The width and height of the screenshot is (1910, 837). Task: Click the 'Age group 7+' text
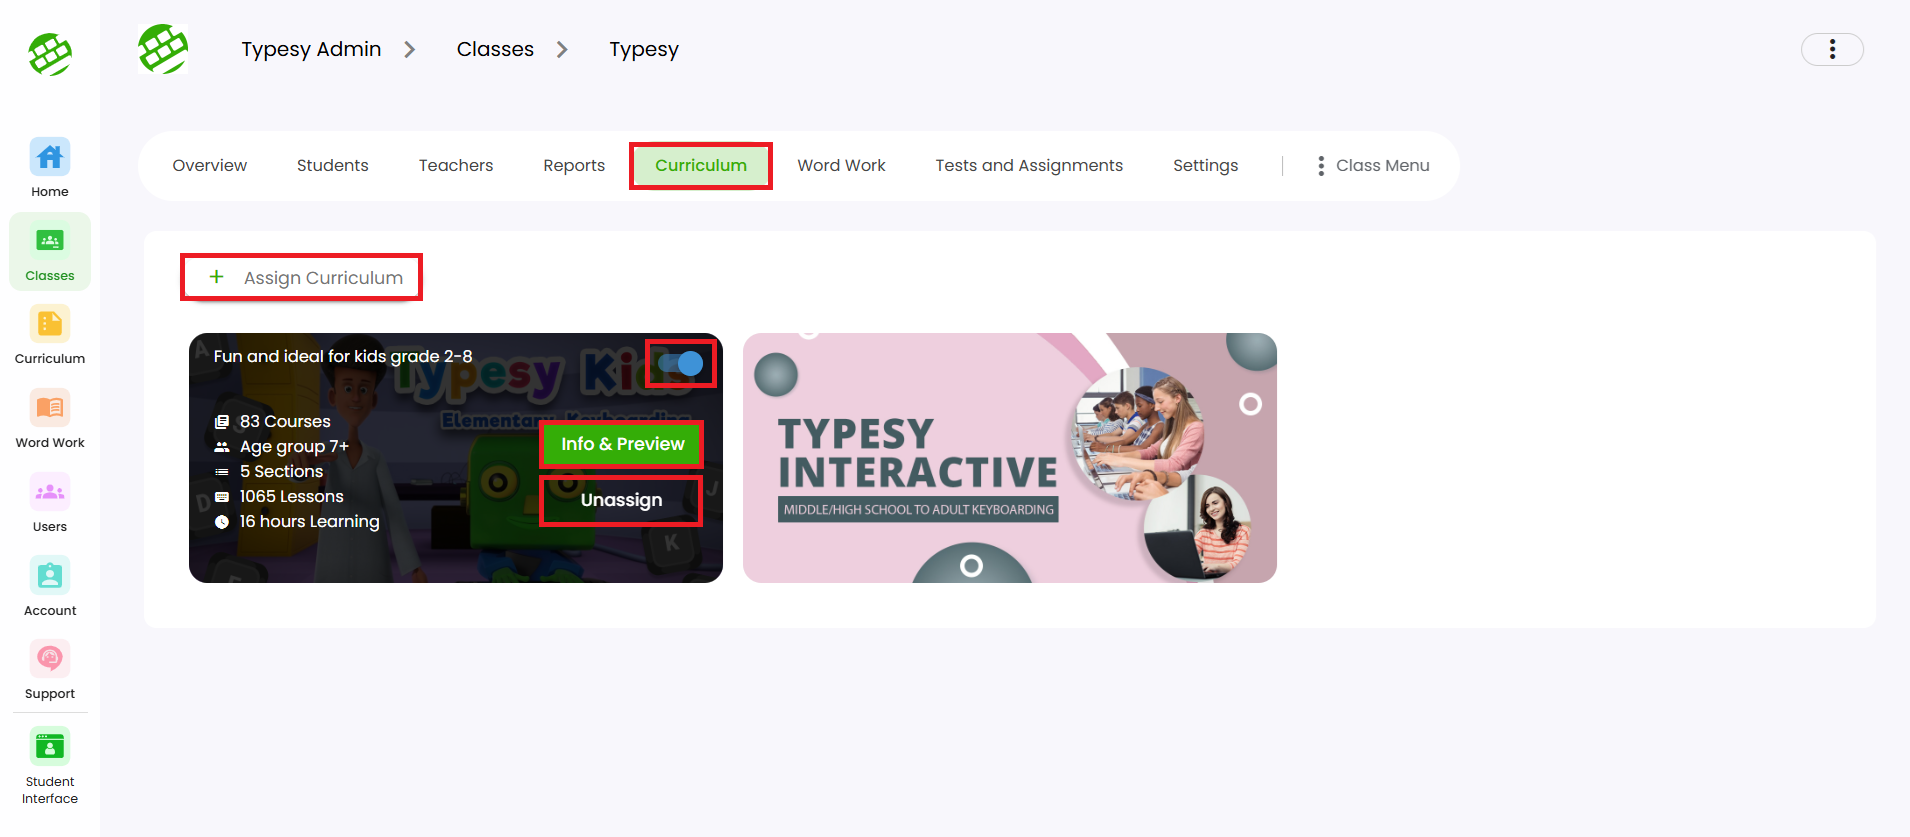point(294,447)
